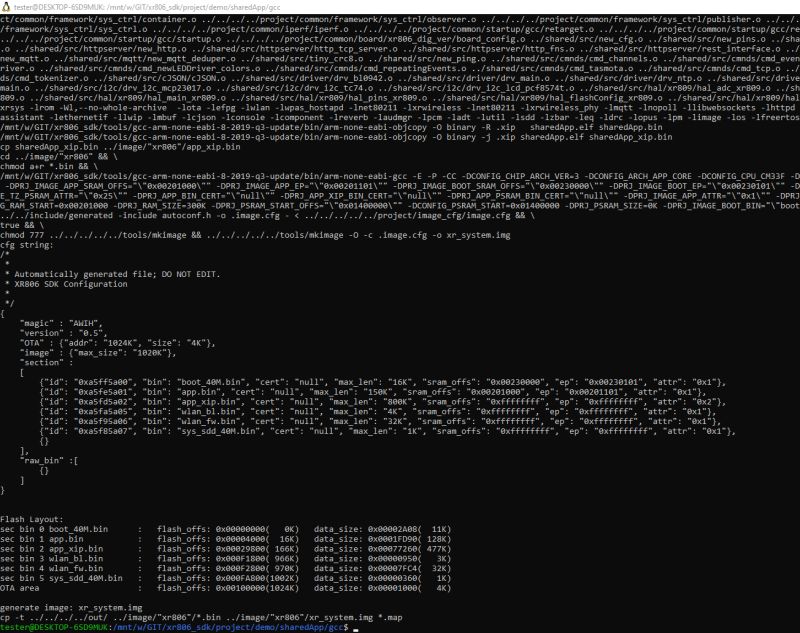Viewport: 800px width, 633px height.
Task: Click the '-include autoconf.h' command line
Action: click(267, 215)
